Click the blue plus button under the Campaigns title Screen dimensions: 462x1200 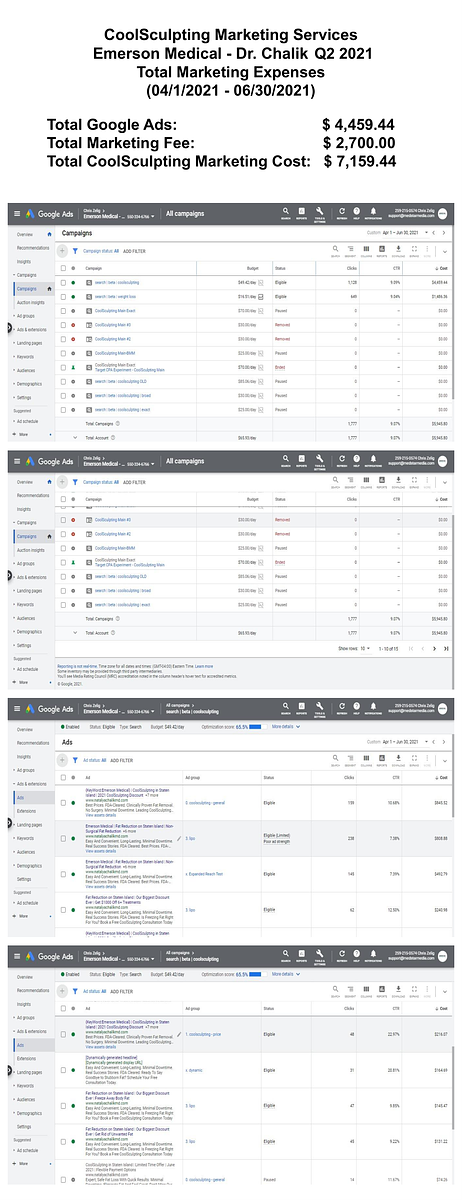pos(62,251)
